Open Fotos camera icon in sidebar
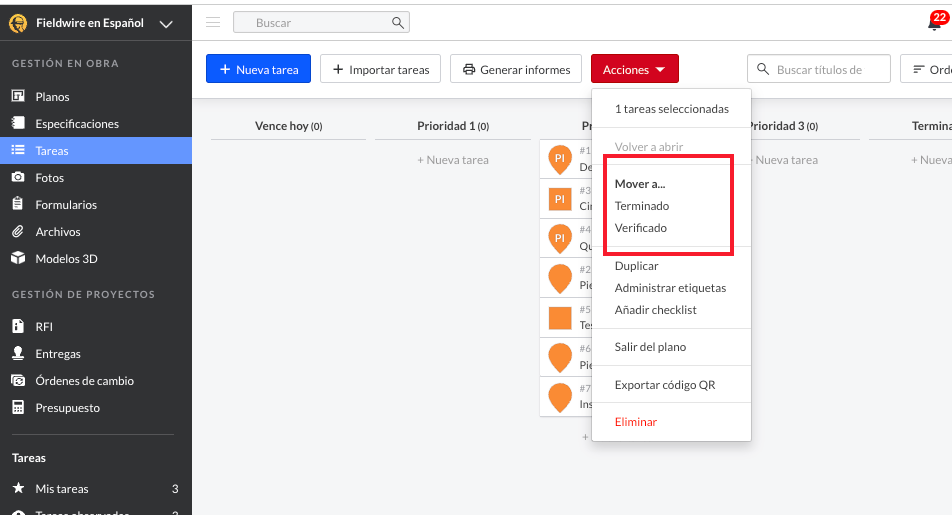The width and height of the screenshot is (952, 515). (x=18, y=177)
